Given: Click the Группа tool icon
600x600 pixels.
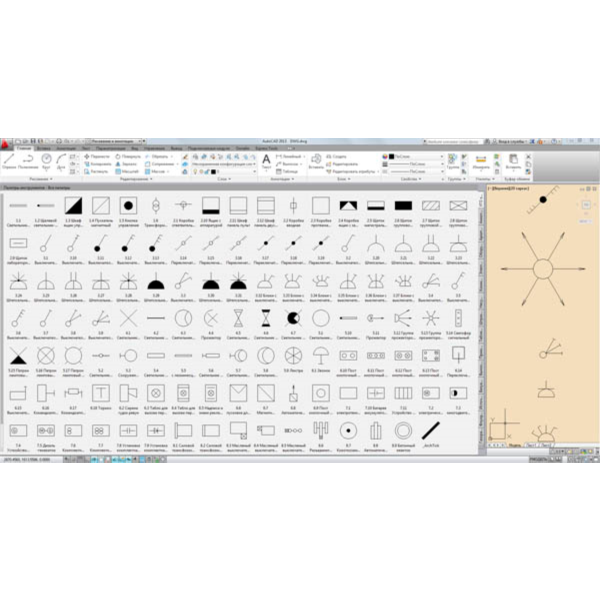Looking at the screenshot, I should coord(453,161).
